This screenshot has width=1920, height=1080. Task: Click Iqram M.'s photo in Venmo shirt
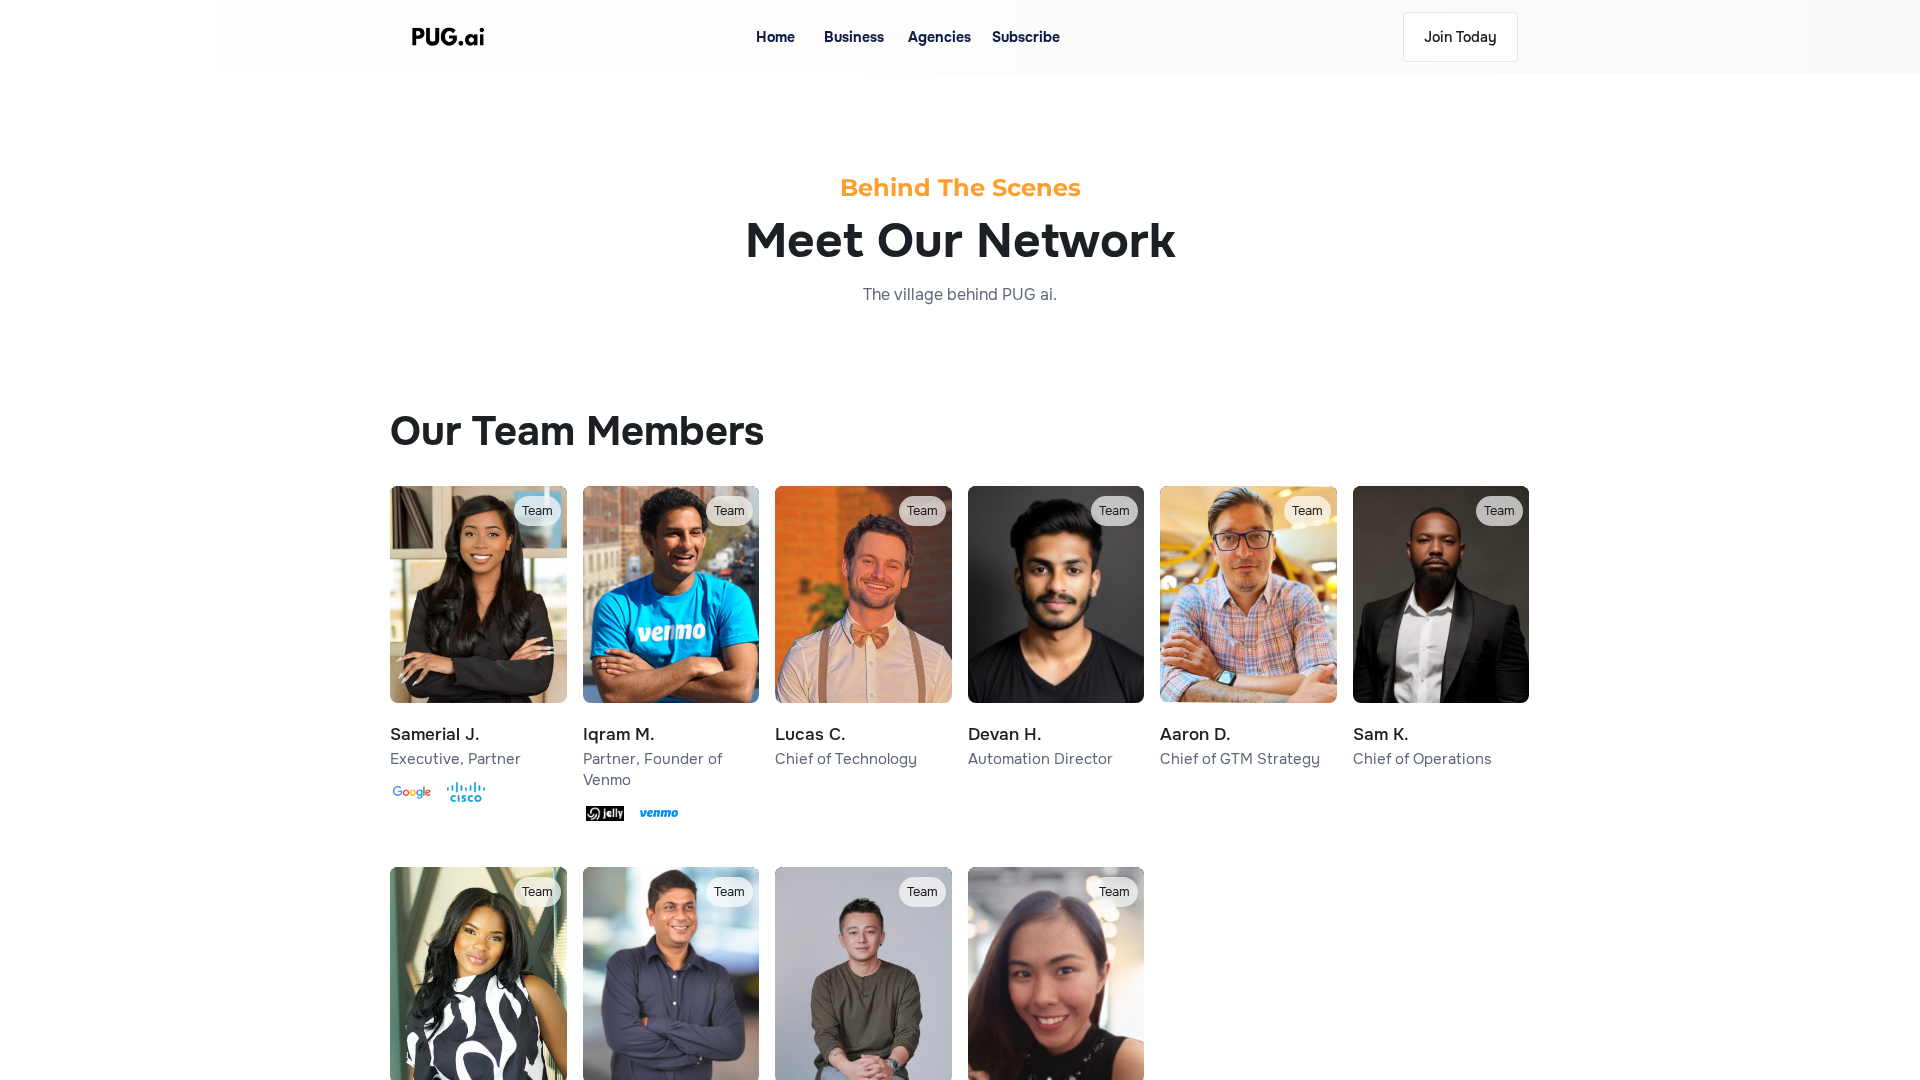[671, 610]
